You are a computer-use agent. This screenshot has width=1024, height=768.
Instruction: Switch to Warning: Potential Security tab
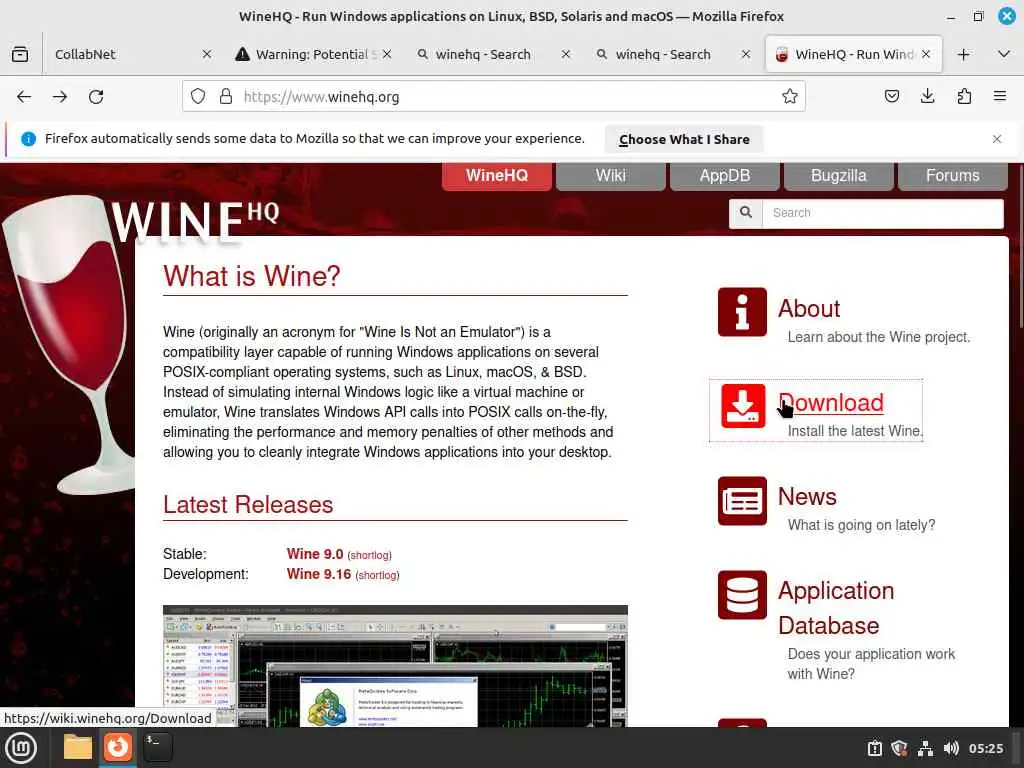coord(313,54)
